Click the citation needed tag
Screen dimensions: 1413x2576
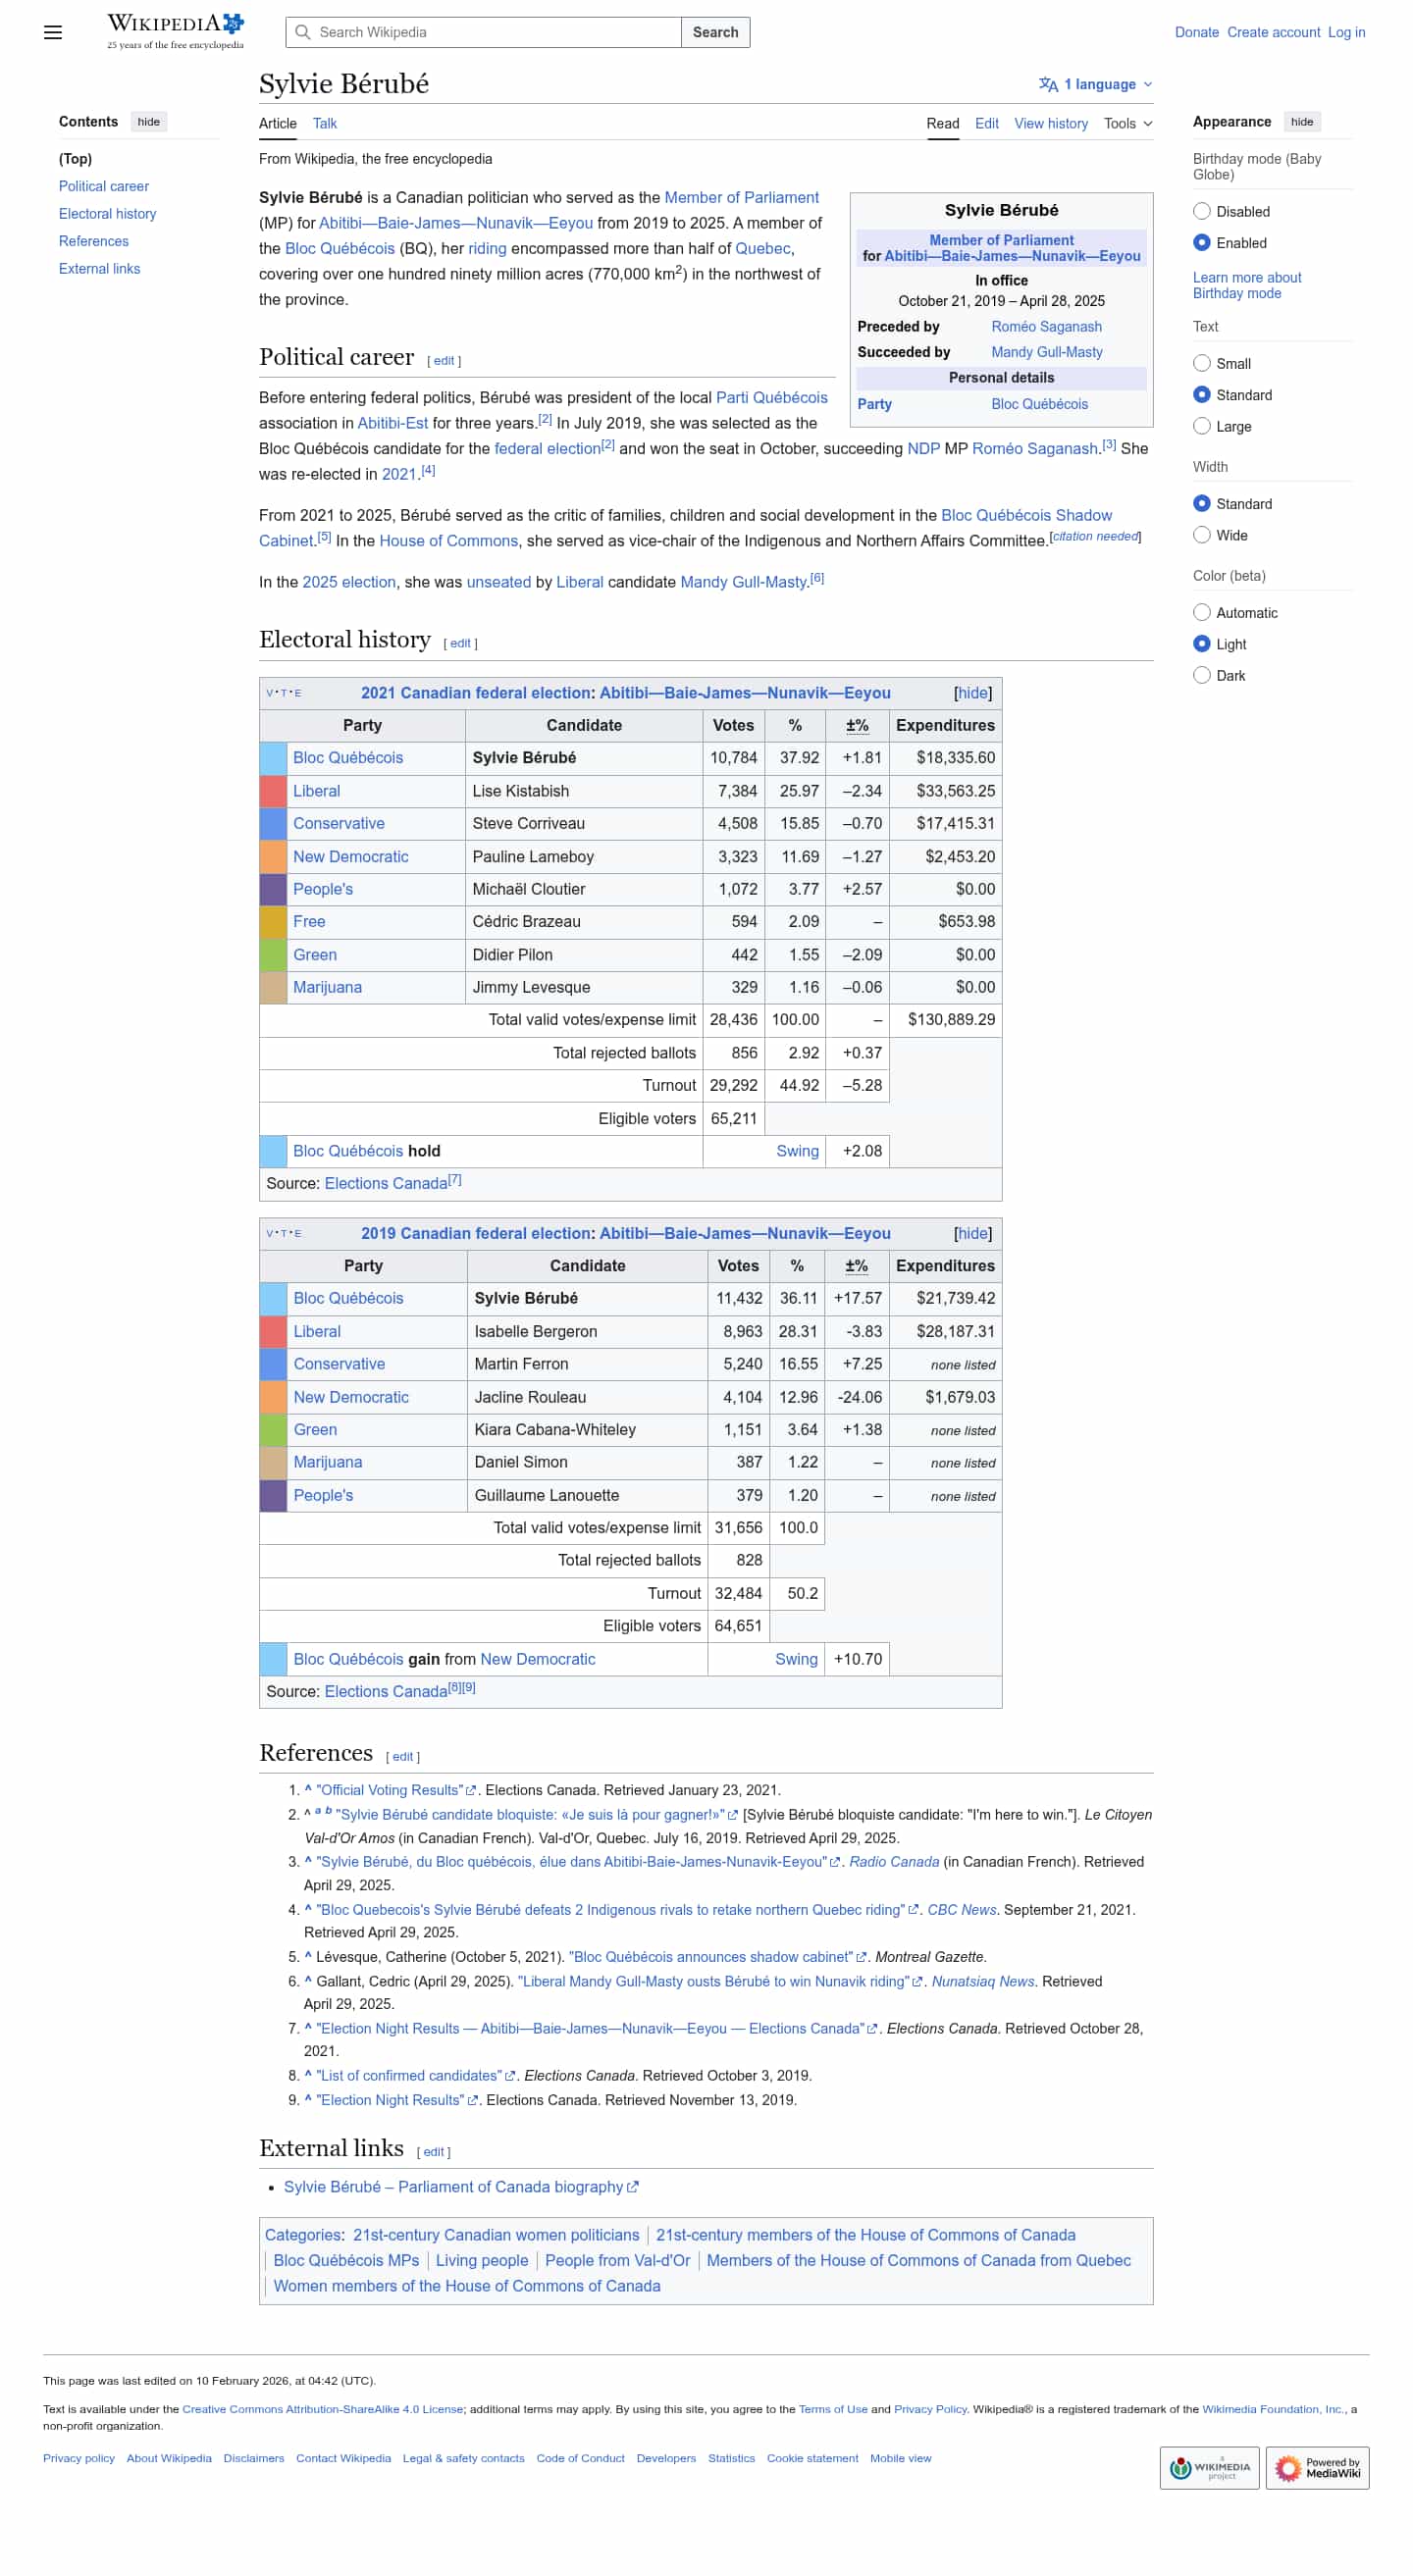point(1095,536)
